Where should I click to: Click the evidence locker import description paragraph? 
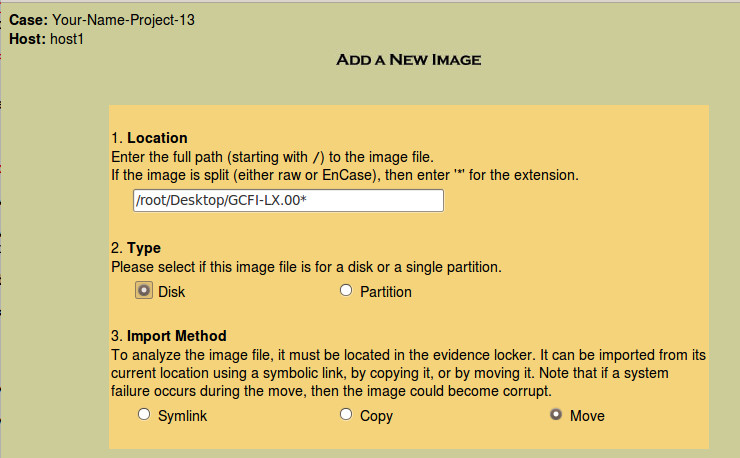point(408,372)
